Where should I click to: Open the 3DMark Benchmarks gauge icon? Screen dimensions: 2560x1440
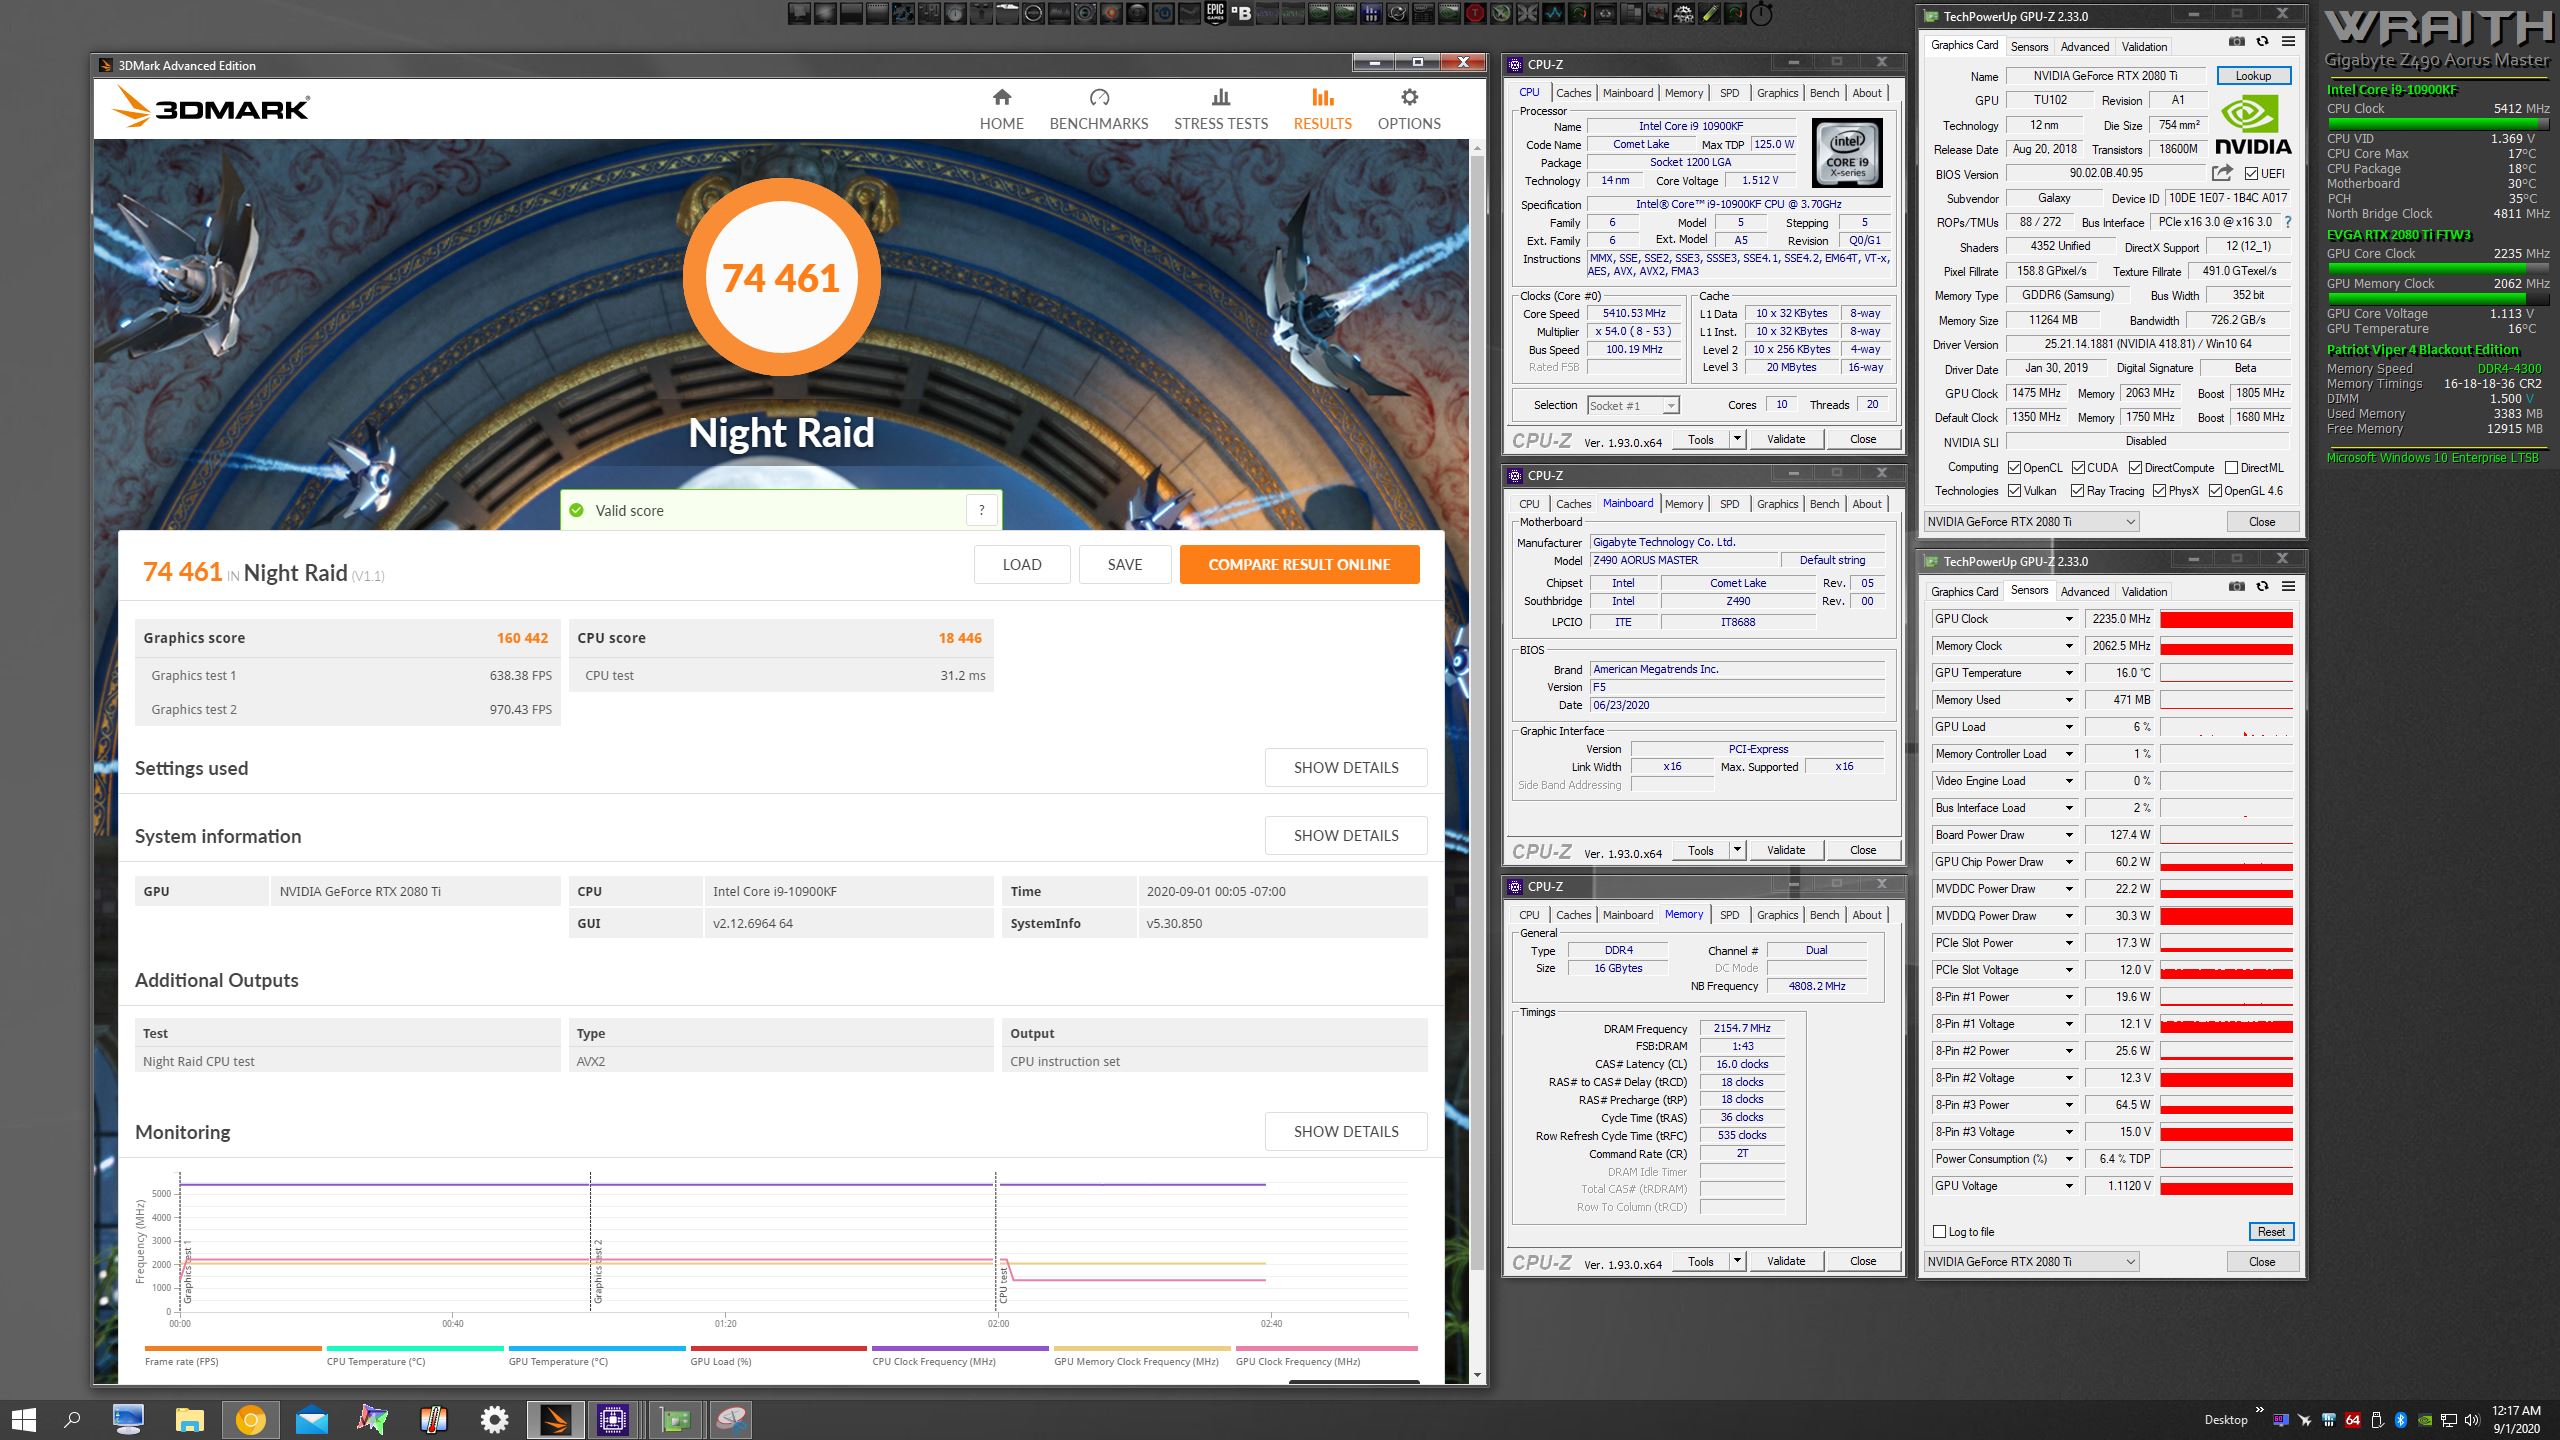(x=1099, y=97)
